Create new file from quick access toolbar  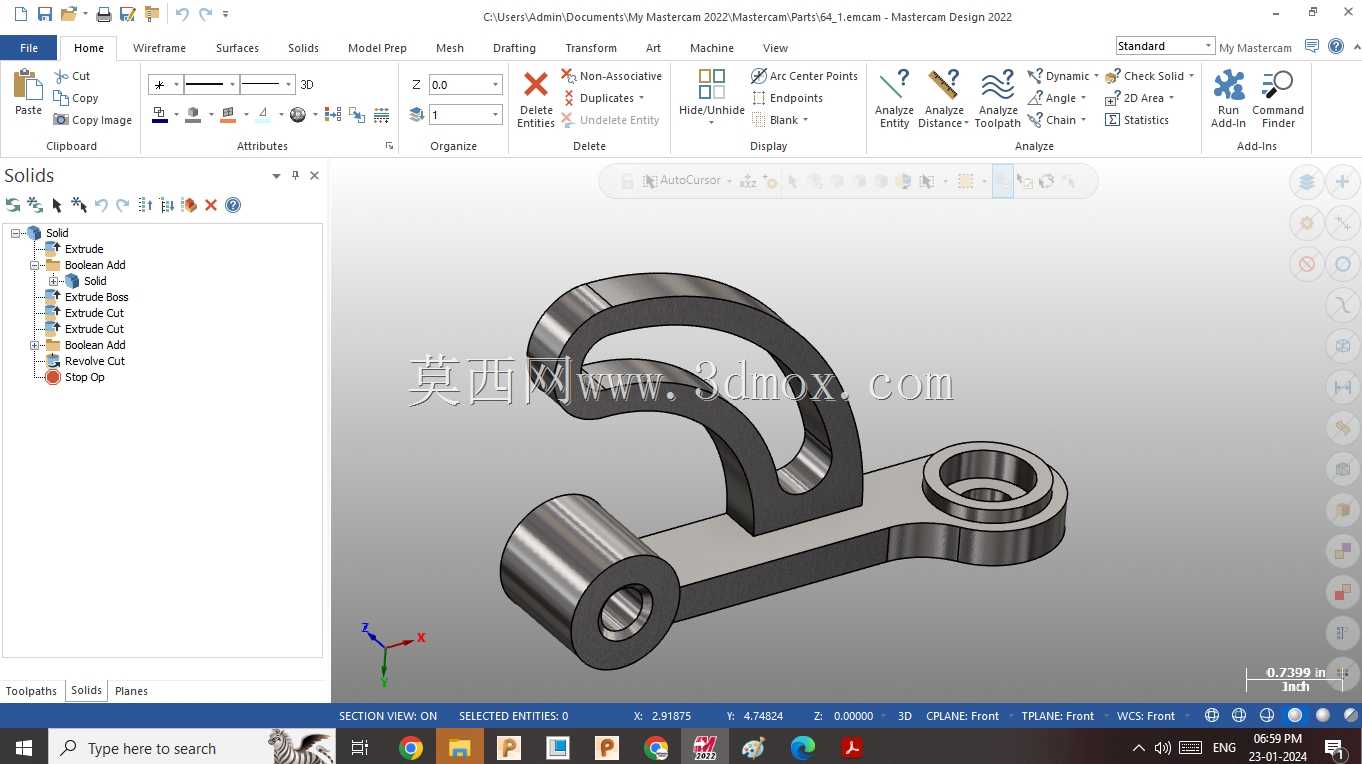[x=20, y=14]
